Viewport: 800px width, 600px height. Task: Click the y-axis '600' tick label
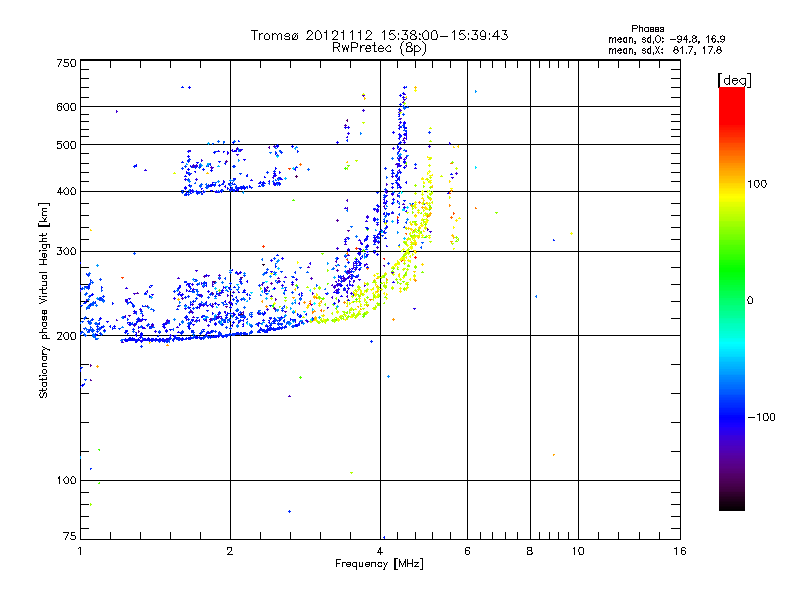[x=67, y=107]
